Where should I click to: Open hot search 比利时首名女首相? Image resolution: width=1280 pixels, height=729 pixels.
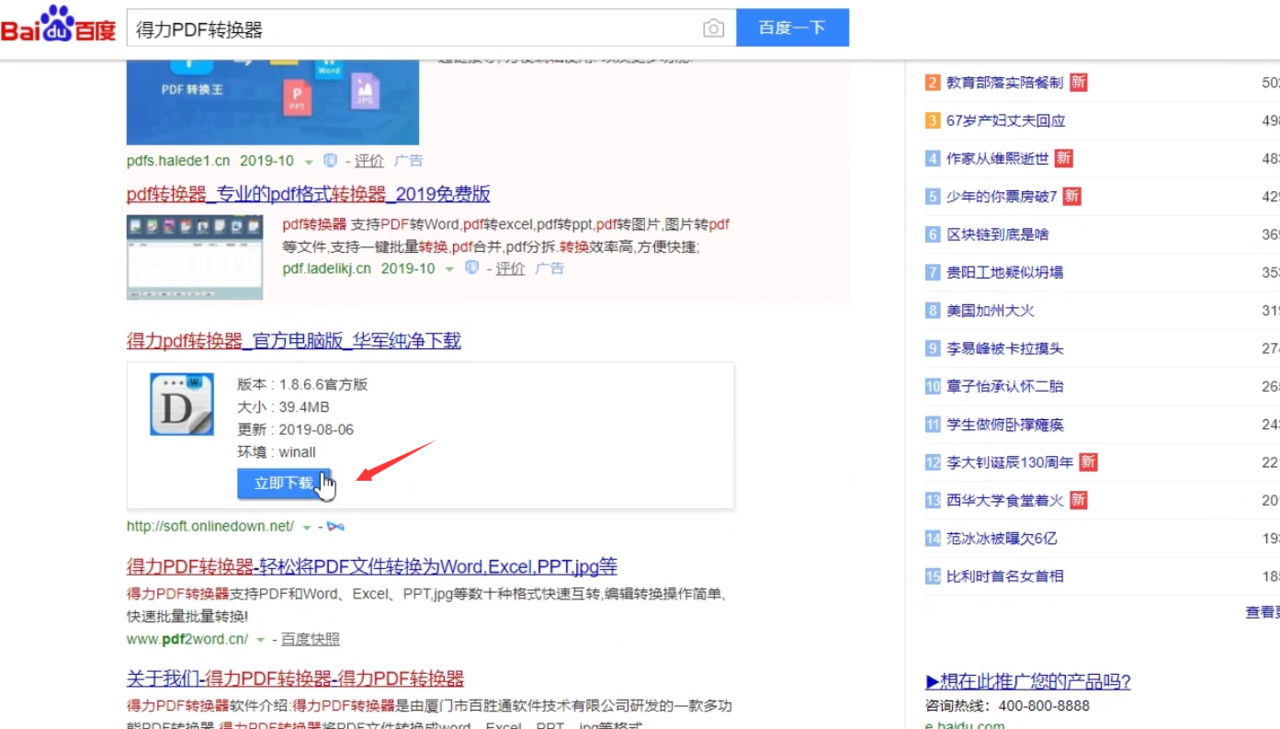pos(1005,577)
